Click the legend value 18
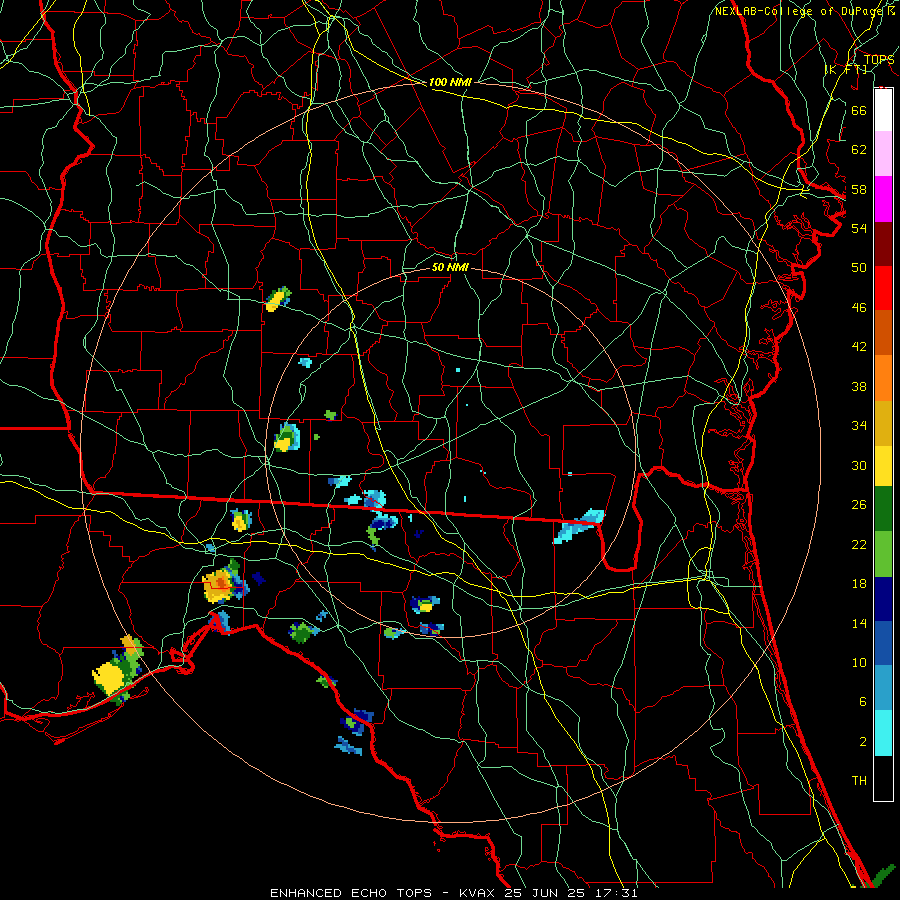 click(859, 584)
